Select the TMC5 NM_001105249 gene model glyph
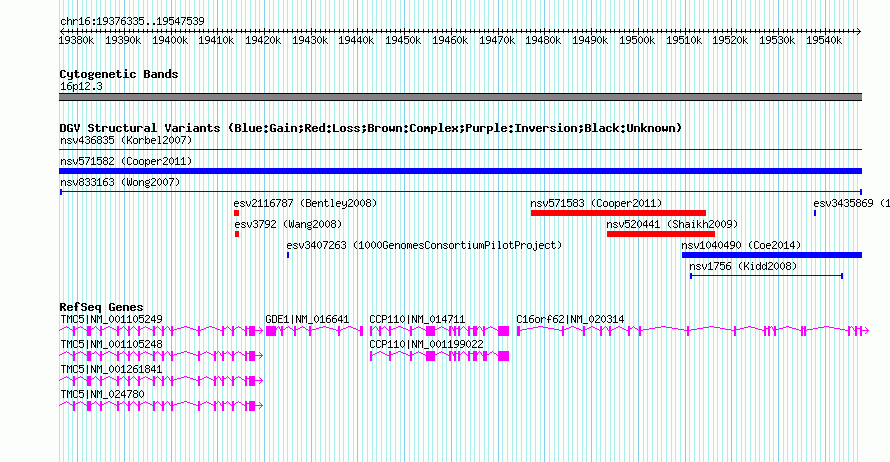The height and width of the screenshot is (462, 890). (161, 331)
